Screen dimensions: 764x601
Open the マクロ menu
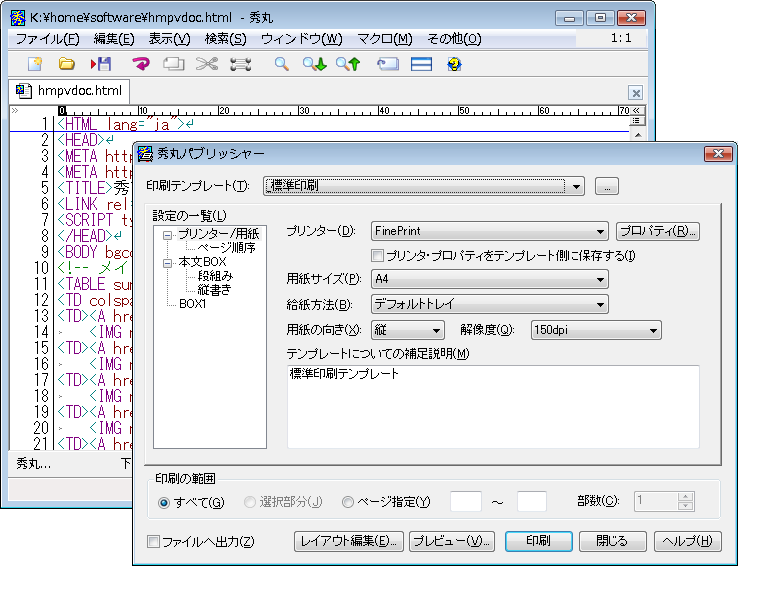[385, 39]
